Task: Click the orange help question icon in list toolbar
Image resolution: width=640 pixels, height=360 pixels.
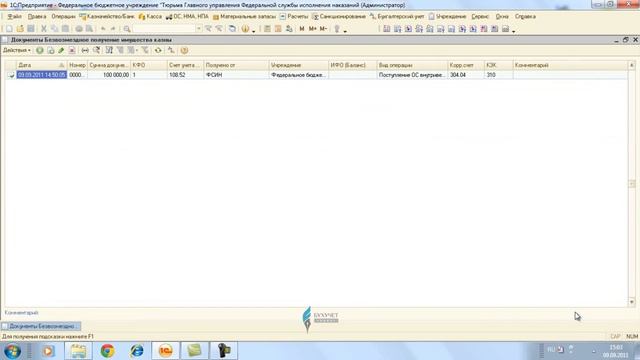Action: (184, 50)
